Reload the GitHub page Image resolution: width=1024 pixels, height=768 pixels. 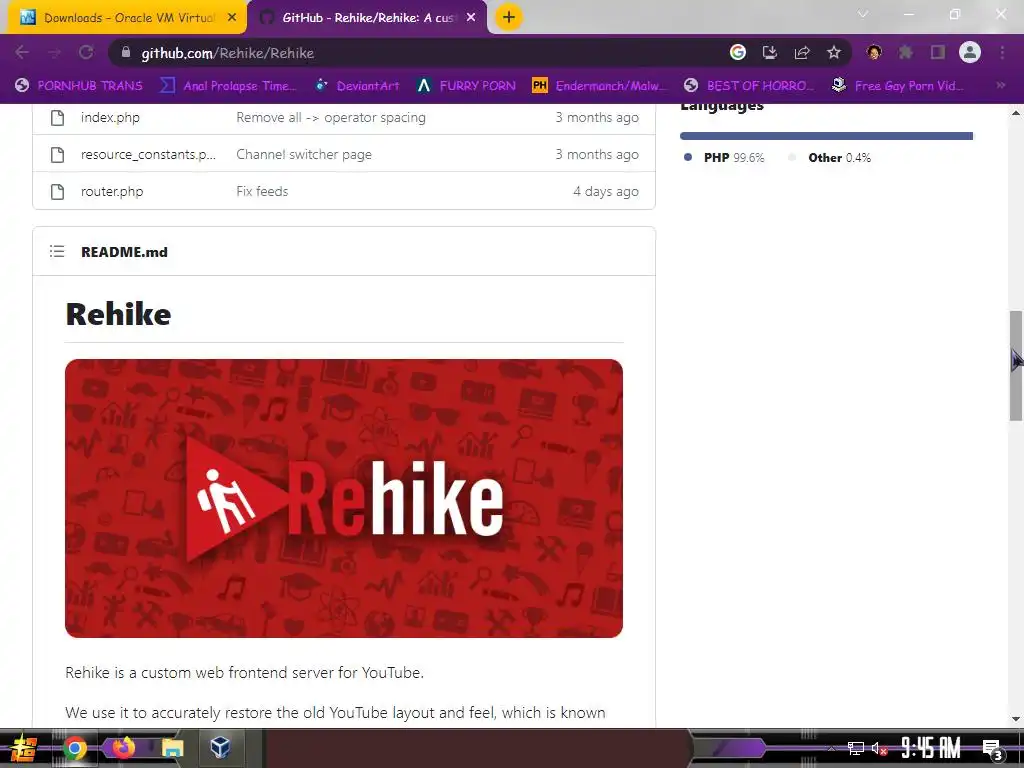(x=86, y=52)
